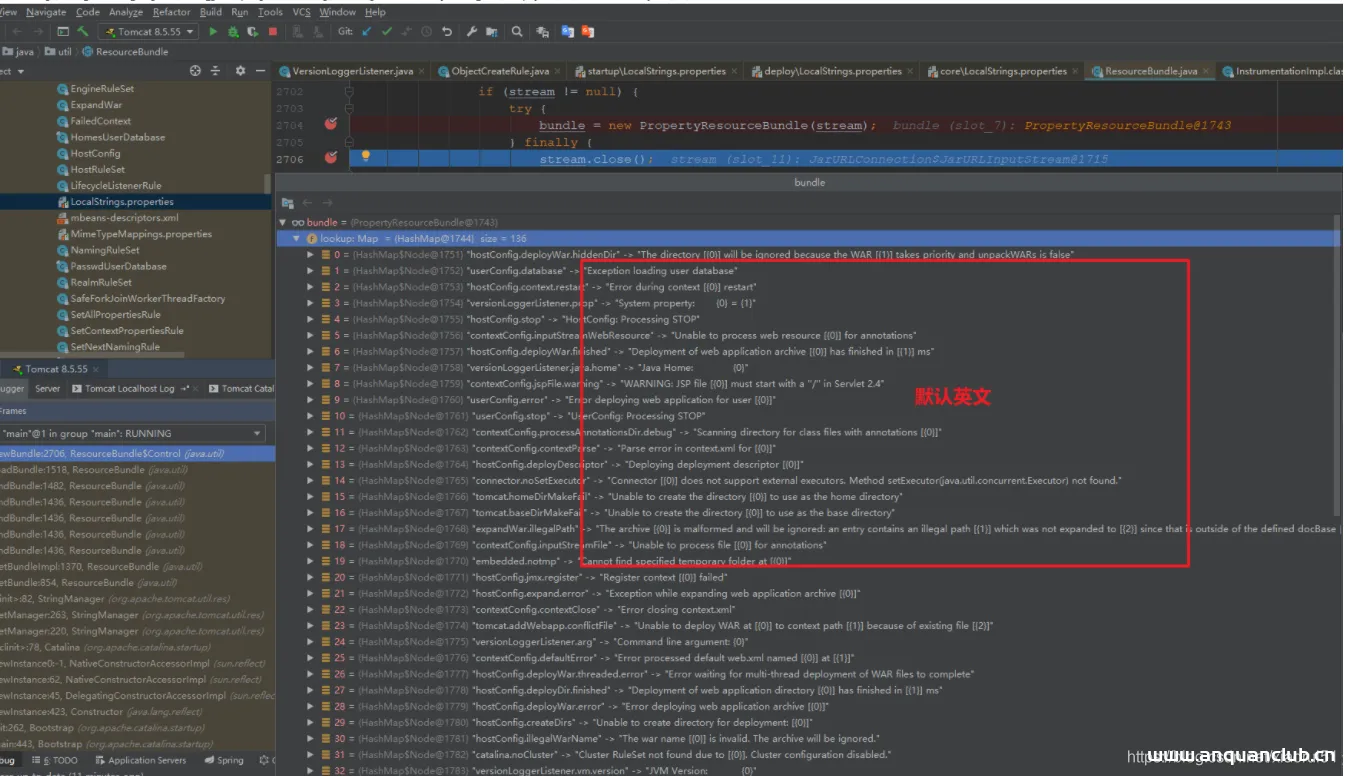Select Tomcat Localhost Log tab
Screen dimensions: 1346x776
tap(129, 389)
